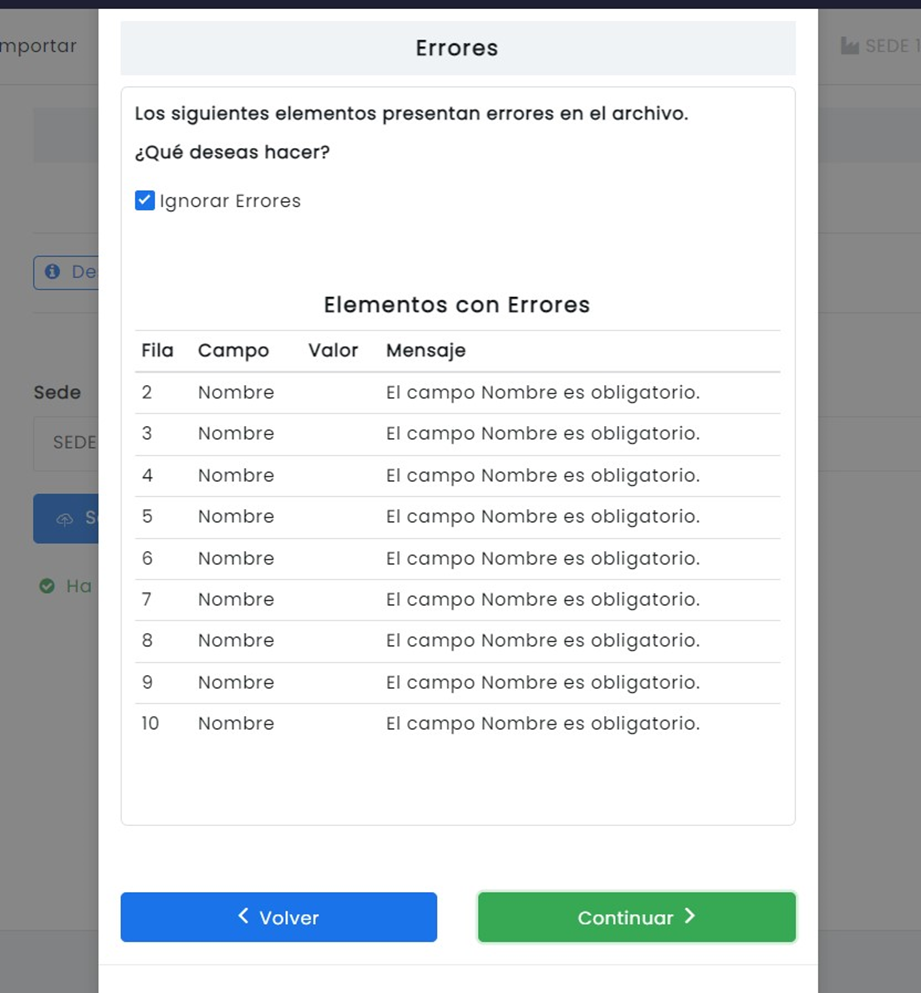Viewport: 921px width, 993px height.
Task: Click the info circle icon behind the dialog
Action: coord(53,272)
